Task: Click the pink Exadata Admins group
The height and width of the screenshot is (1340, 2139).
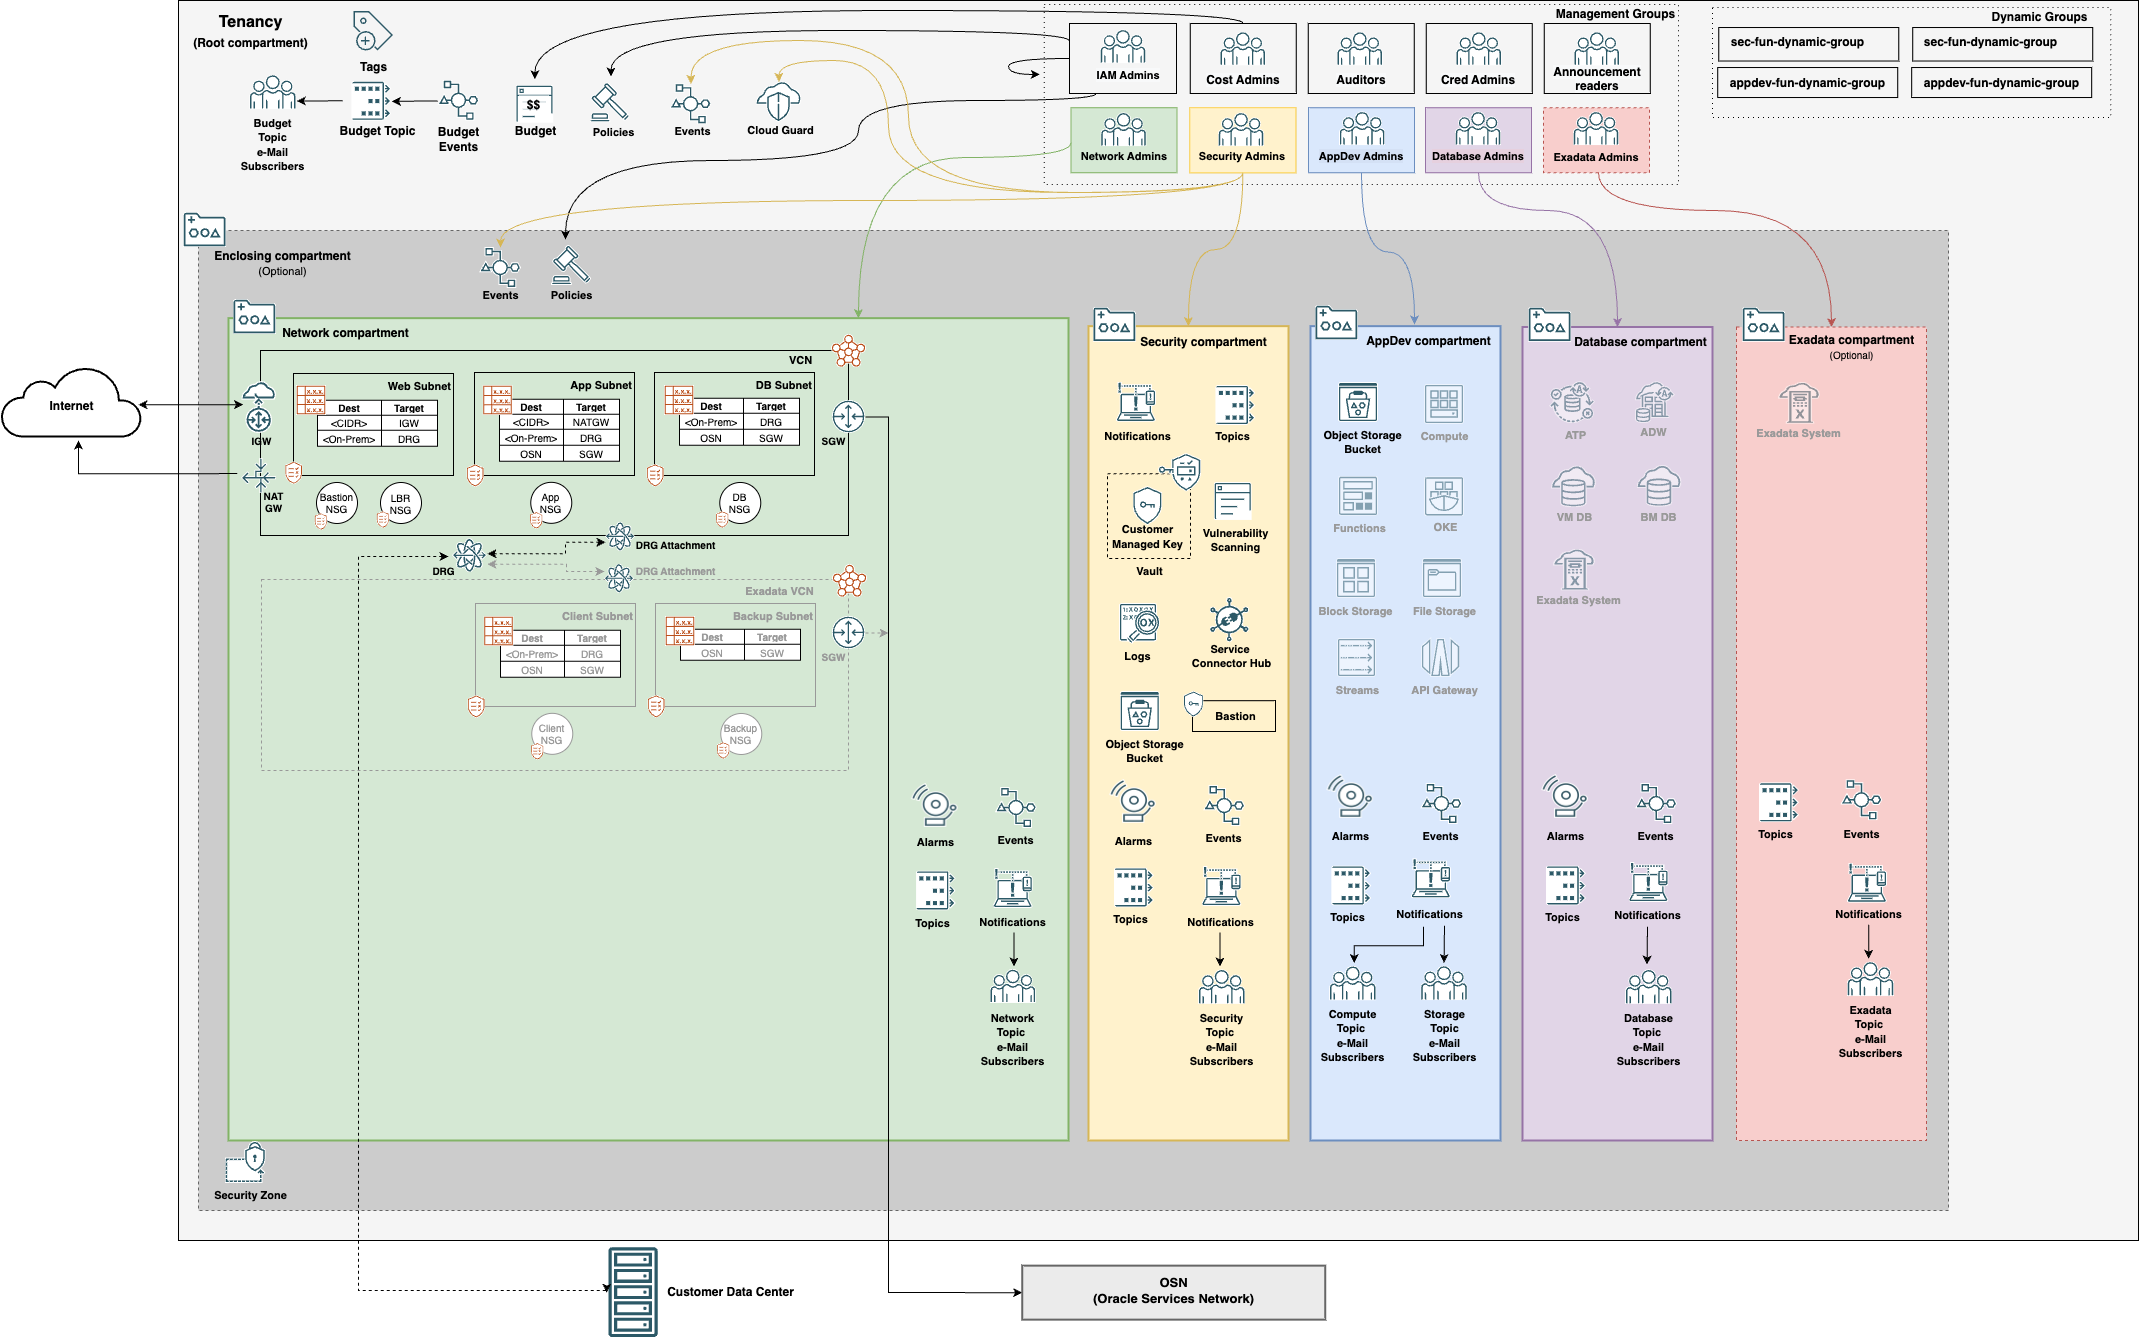Action: (1595, 140)
